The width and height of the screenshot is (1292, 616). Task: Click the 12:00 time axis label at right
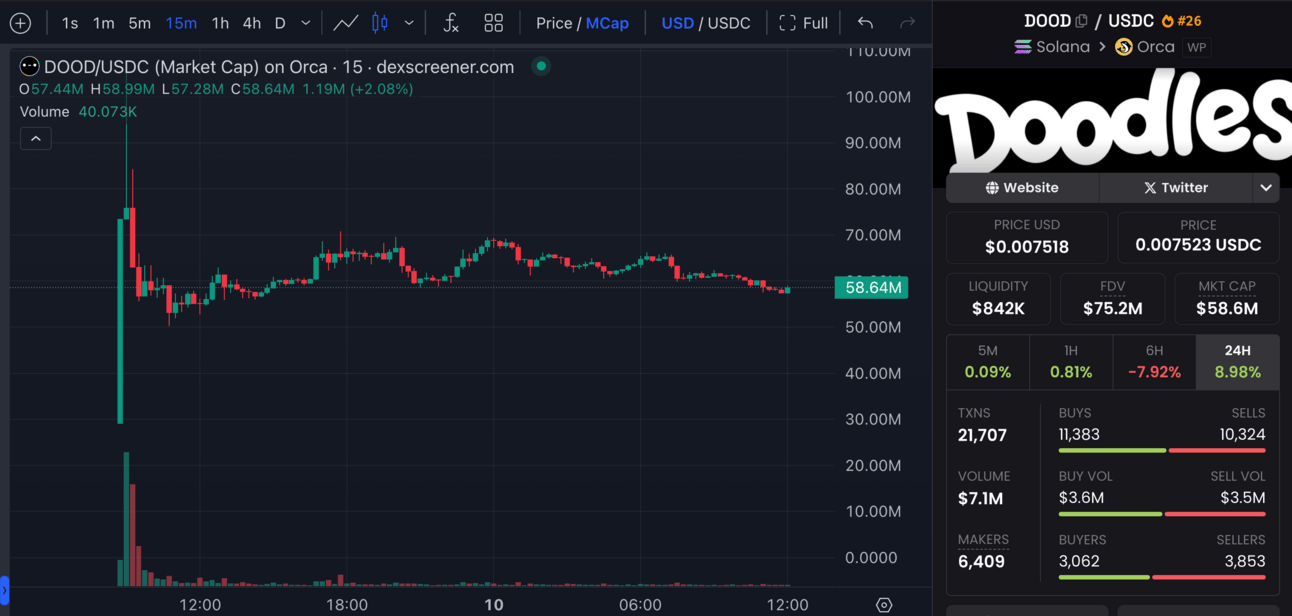pos(788,605)
